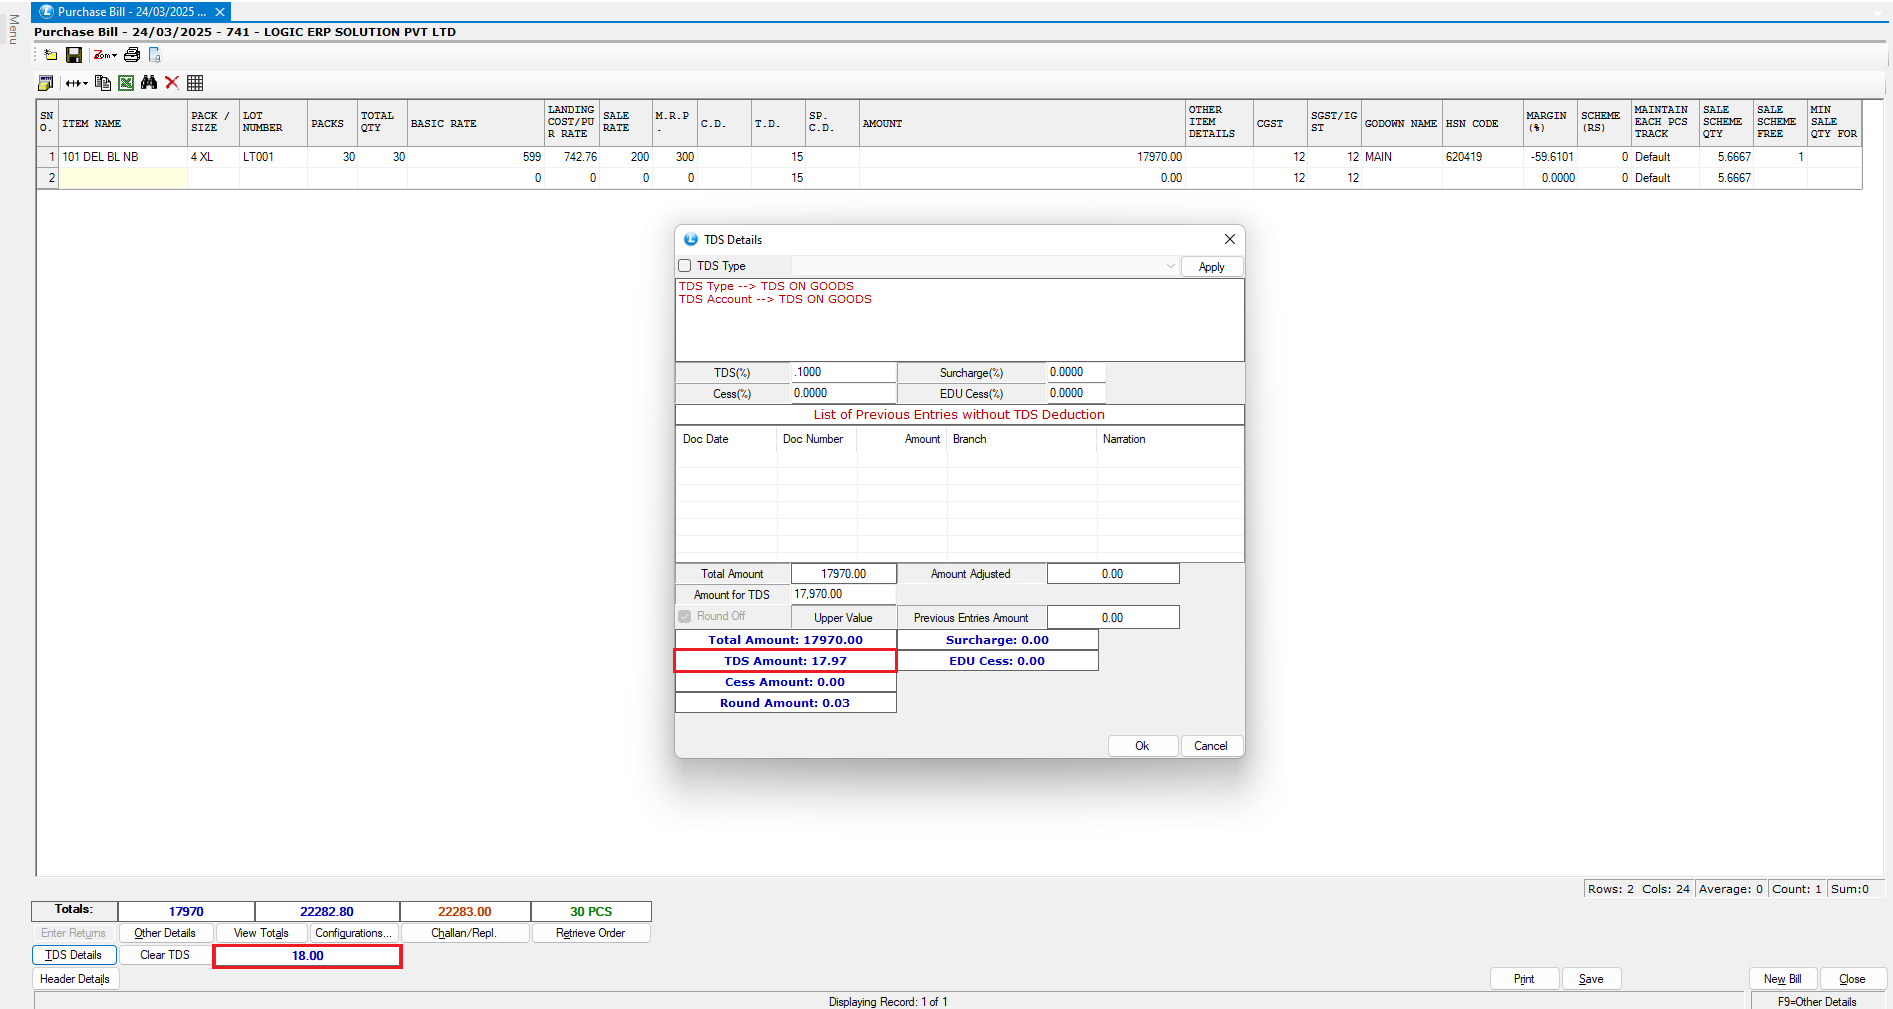Open the column width arrows dropdown
This screenshot has height=1009, width=1893.
tap(77, 83)
